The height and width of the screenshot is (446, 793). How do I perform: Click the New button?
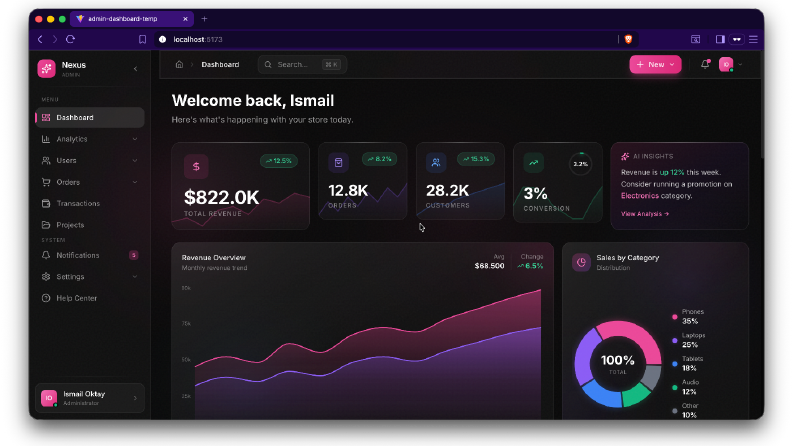(655, 64)
